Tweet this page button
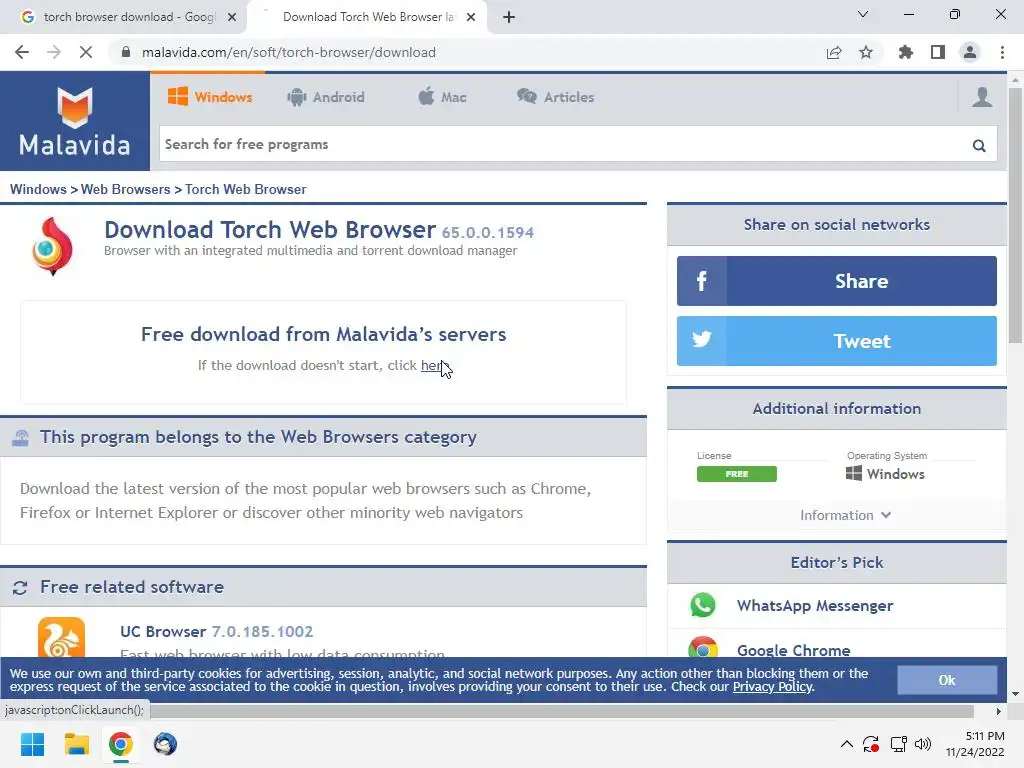This screenshot has width=1024, height=768. point(837,341)
